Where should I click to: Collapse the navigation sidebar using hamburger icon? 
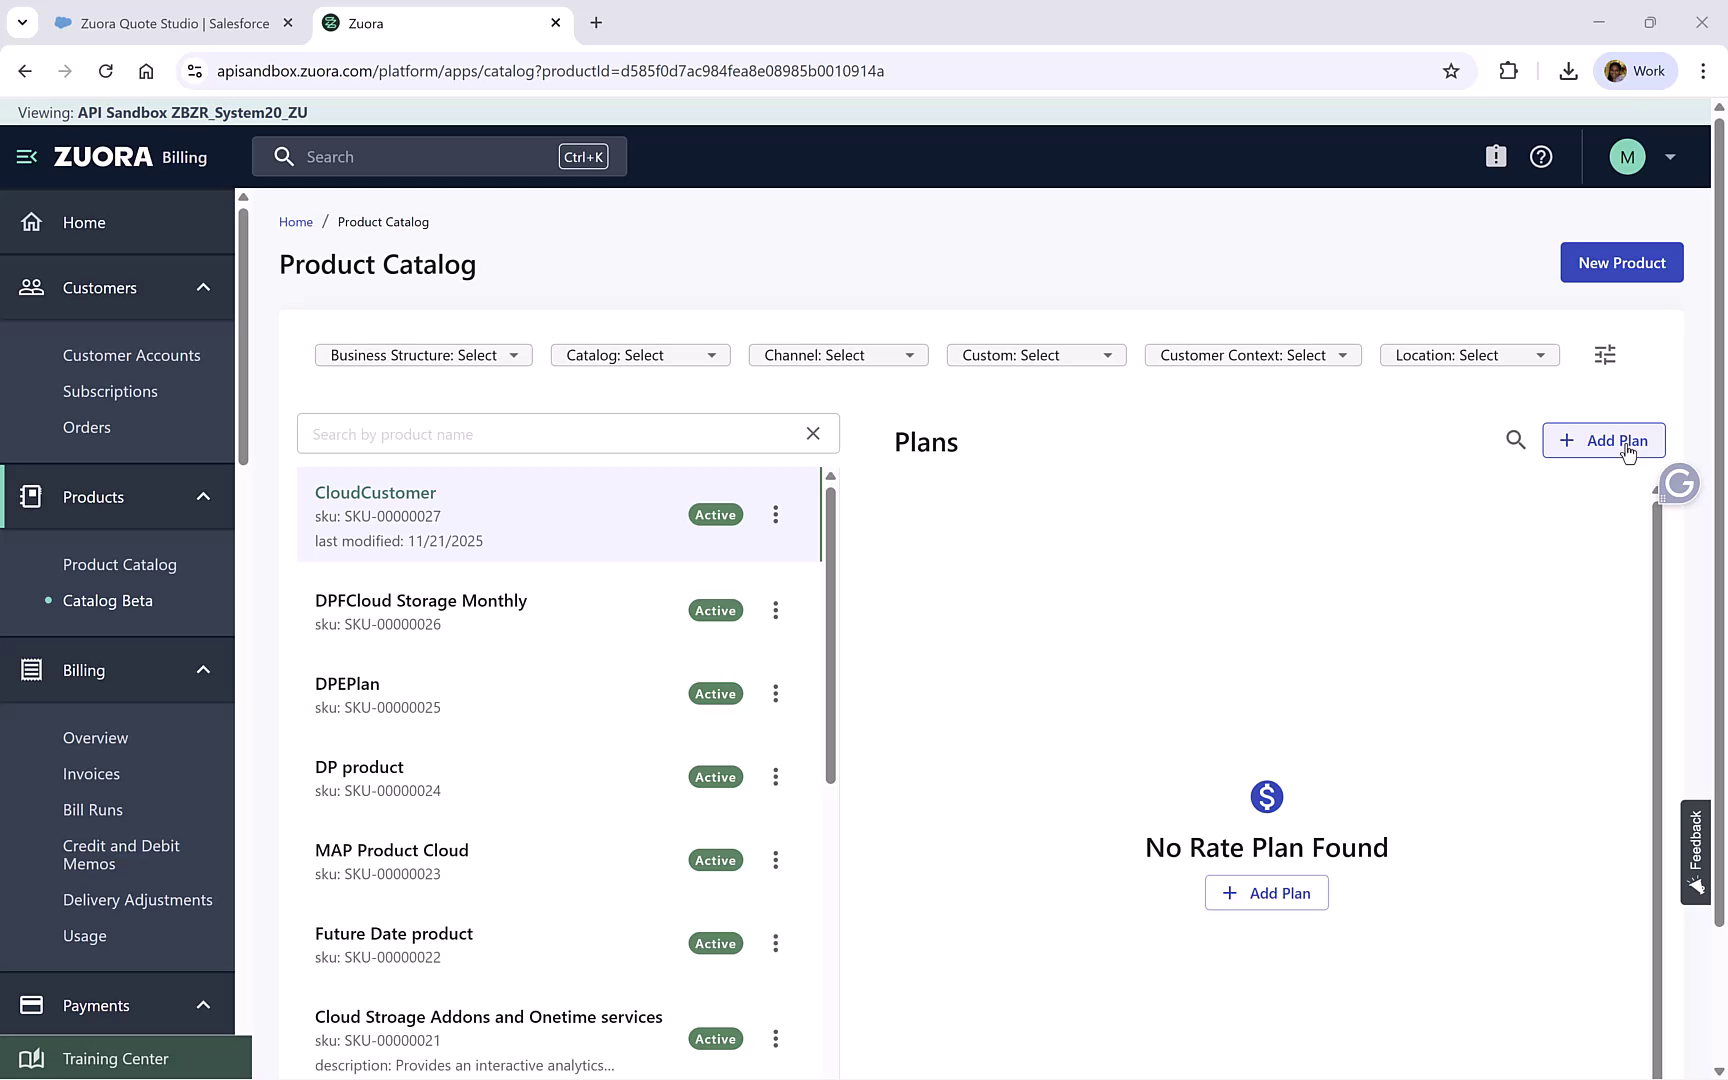25,156
